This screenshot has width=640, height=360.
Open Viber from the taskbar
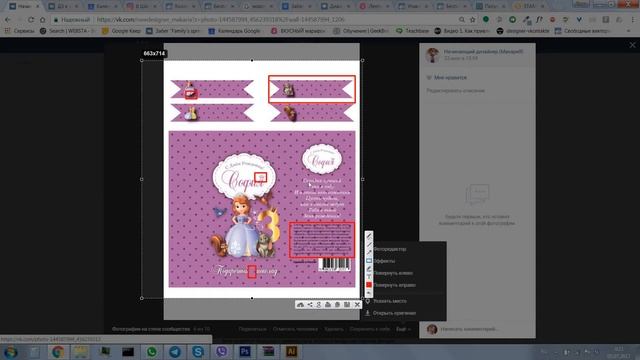(x=222, y=352)
